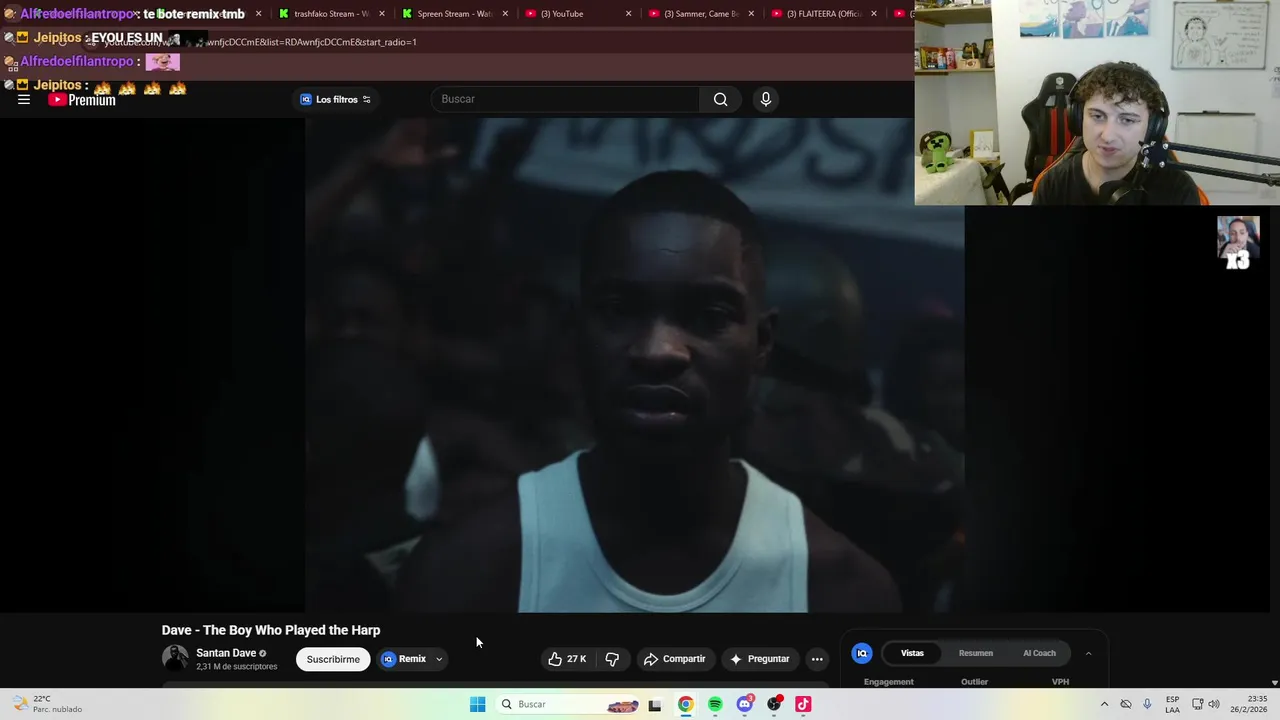
Task: Switch to the FLAITEERA browser tab
Action: (x=816, y=14)
